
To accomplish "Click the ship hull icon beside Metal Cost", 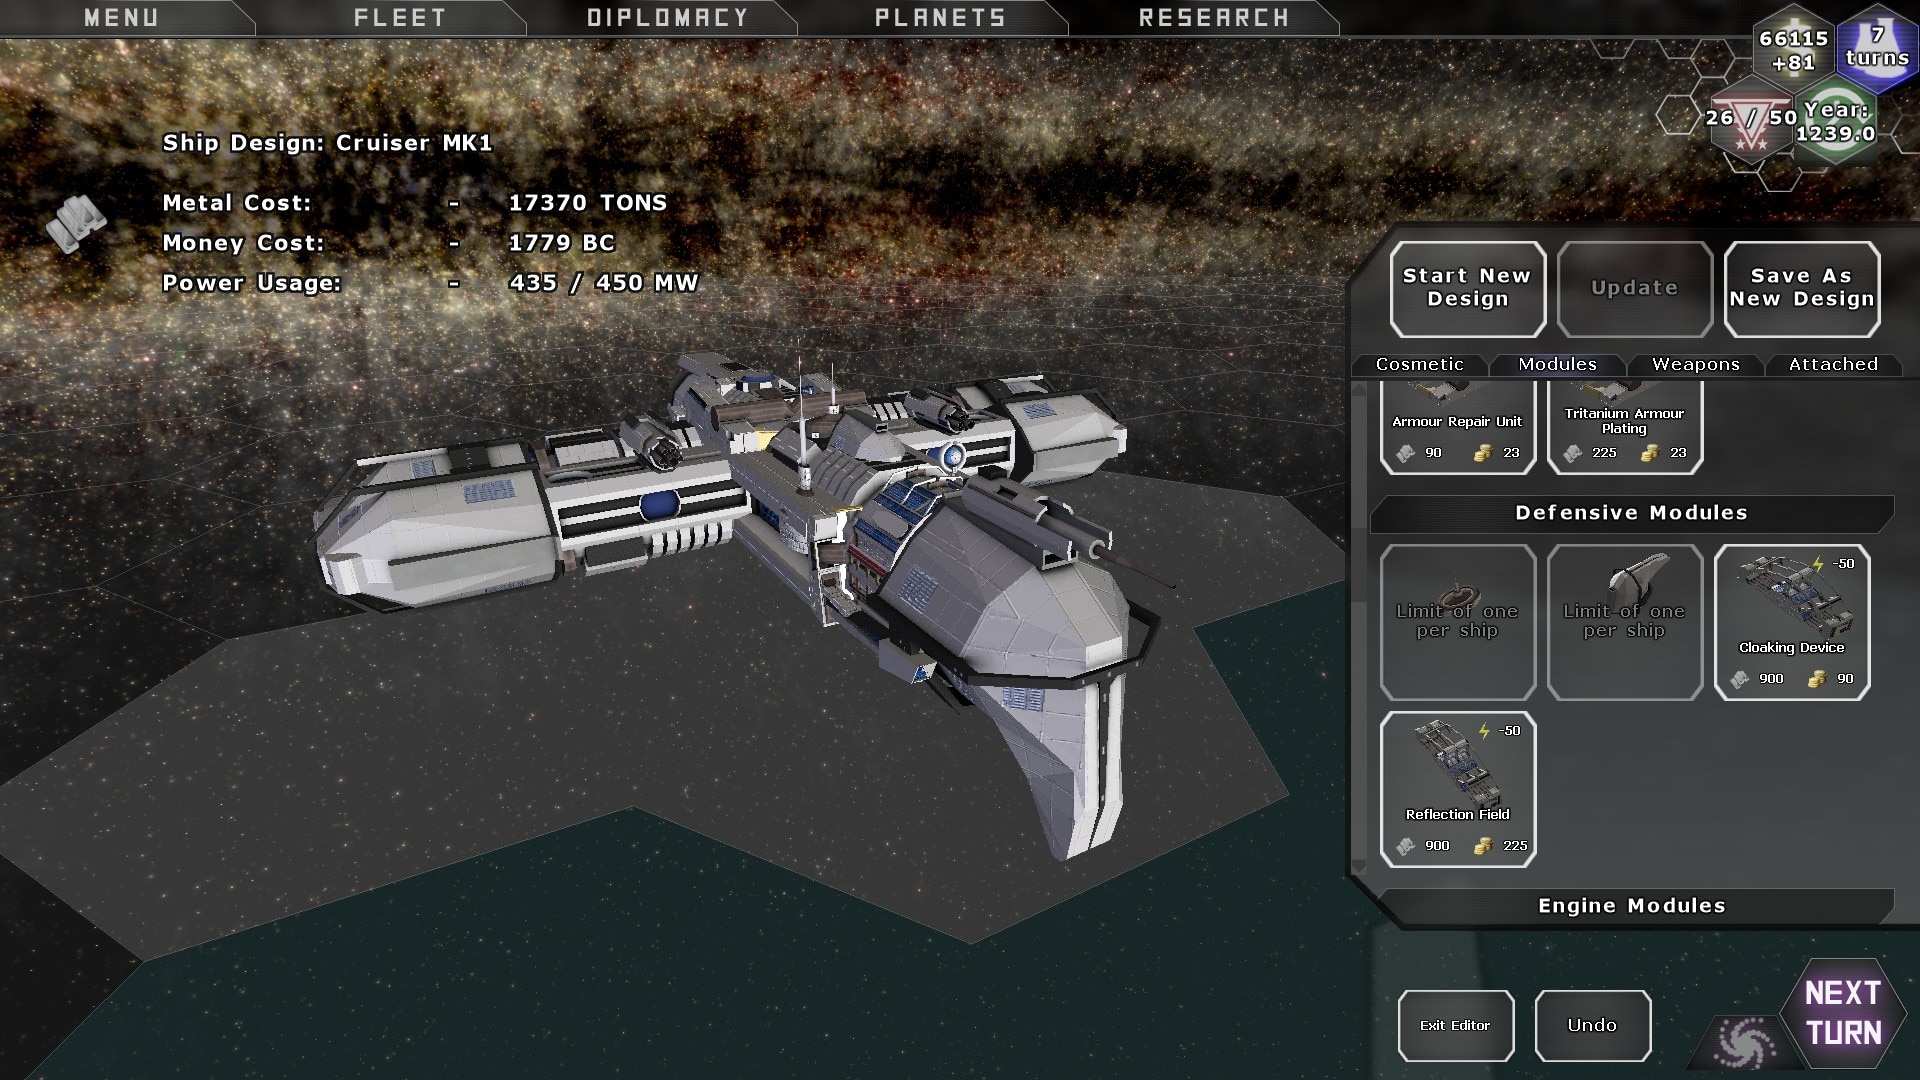I will tap(77, 222).
